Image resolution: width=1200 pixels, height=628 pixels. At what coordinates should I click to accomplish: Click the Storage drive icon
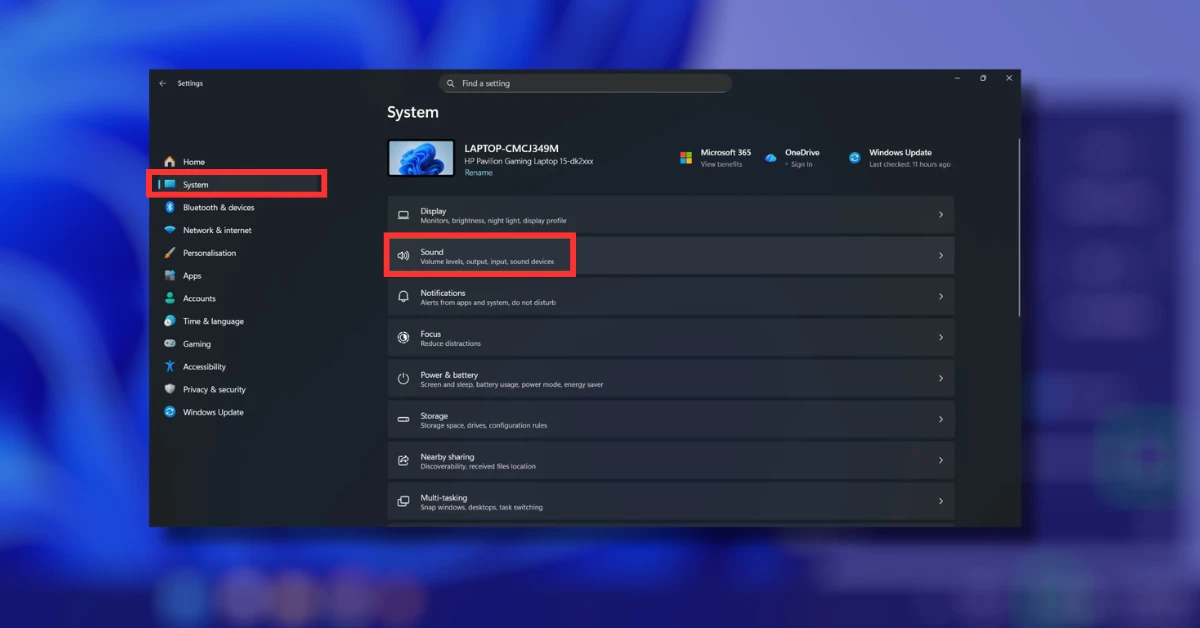tap(404, 419)
